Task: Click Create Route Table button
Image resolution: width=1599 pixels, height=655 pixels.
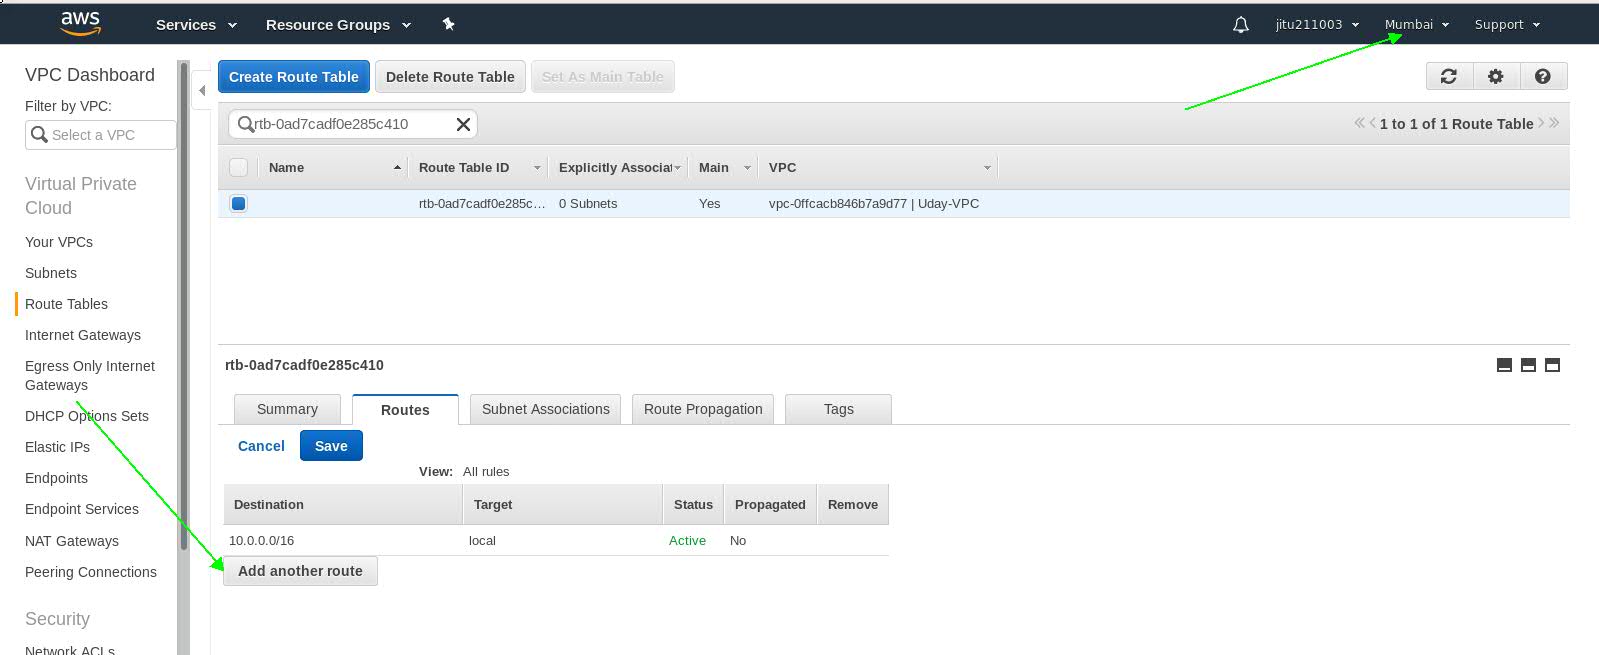Action: point(294,77)
